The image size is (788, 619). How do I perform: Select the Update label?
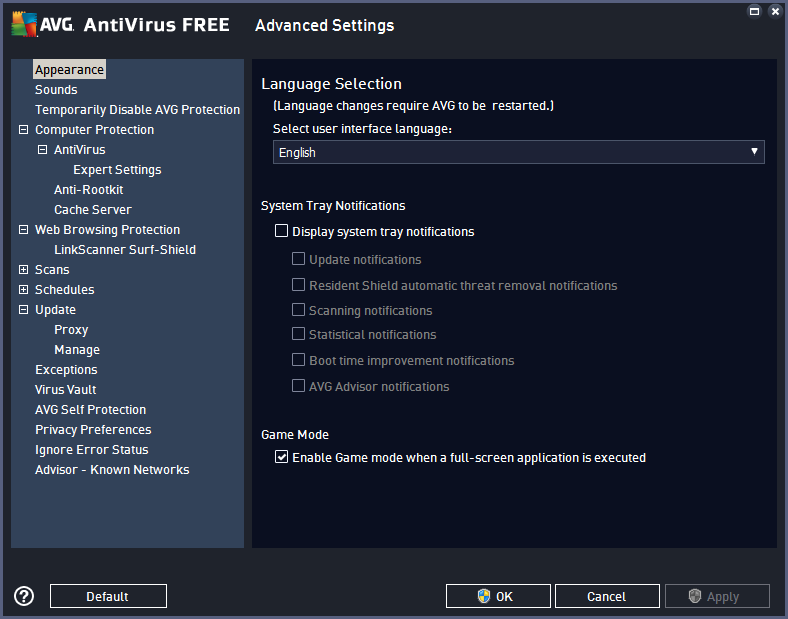55,310
